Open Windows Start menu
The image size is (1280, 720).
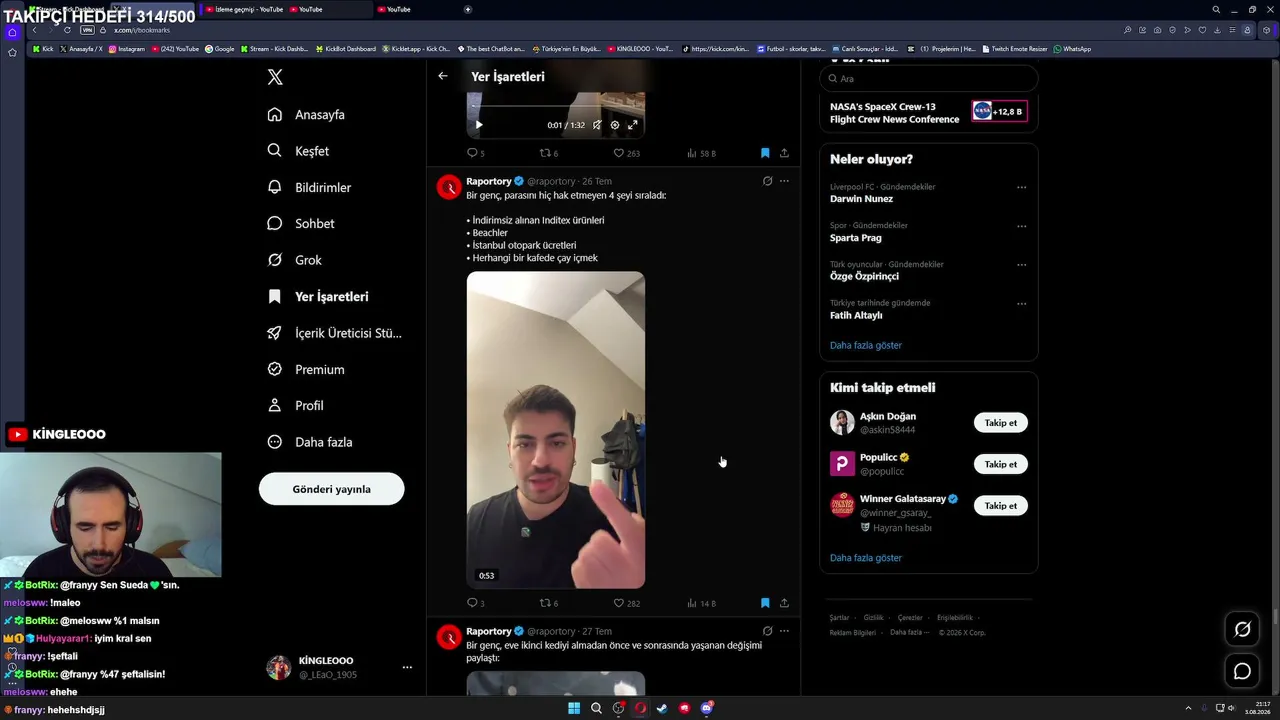click(x=574, y=708)
